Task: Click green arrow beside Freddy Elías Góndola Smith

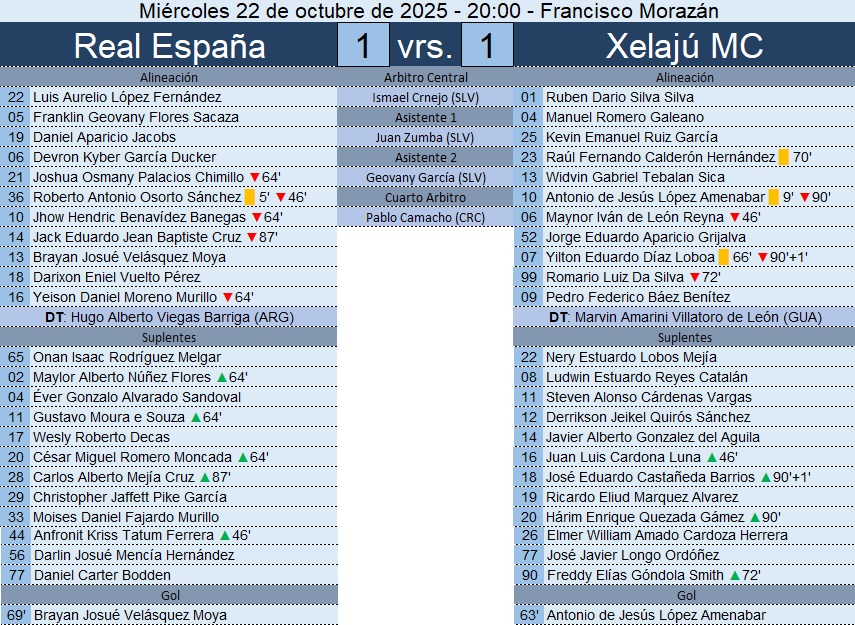Action: coord(735,575)
